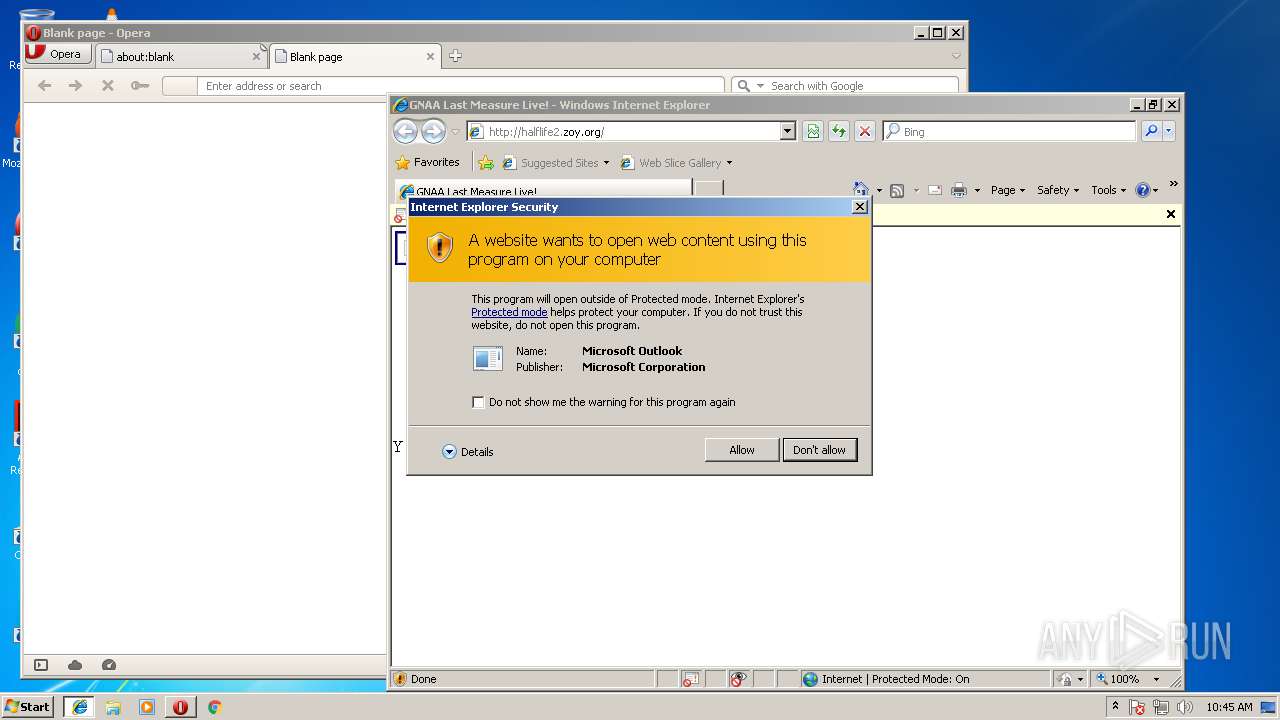Close the Blank page tab in Opera
Viewport: 1280px width, 720px height.
pyautogui.click(x=431, y=57)
